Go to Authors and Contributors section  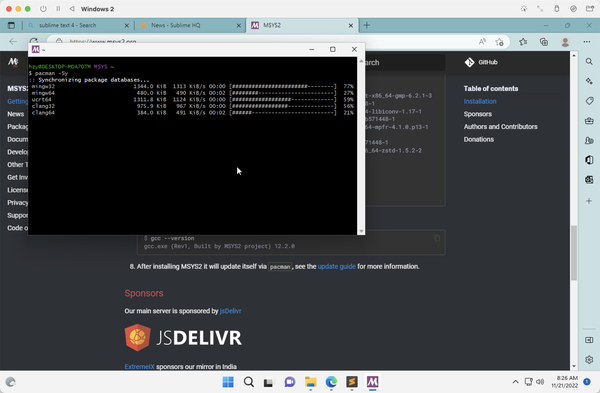coord(501,127)
